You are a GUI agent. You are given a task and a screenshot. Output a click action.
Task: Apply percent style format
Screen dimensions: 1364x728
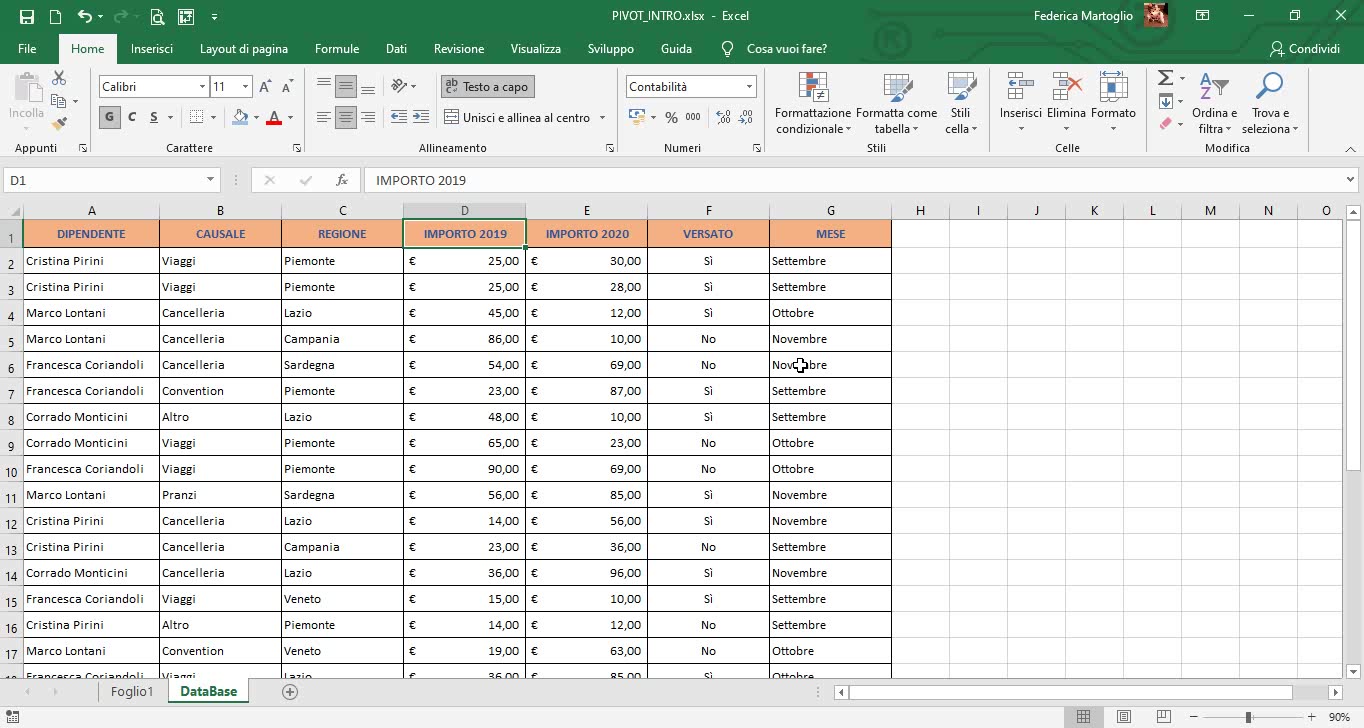coord(671,117)
